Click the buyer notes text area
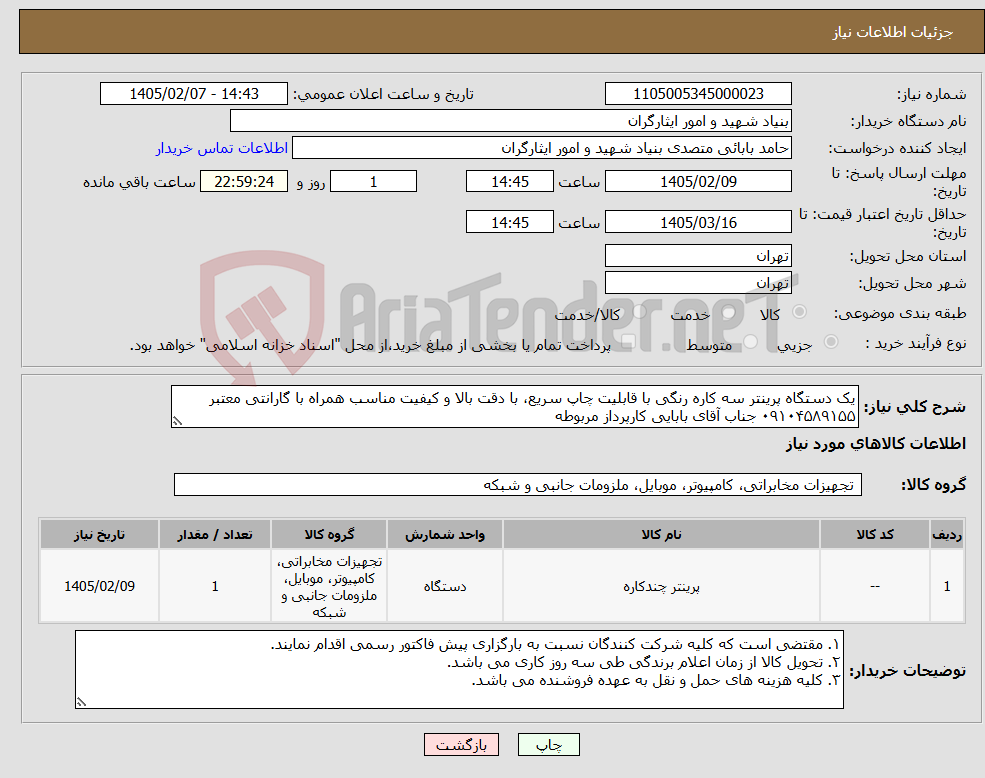This screenshot has width=985, height=778. 459,670
